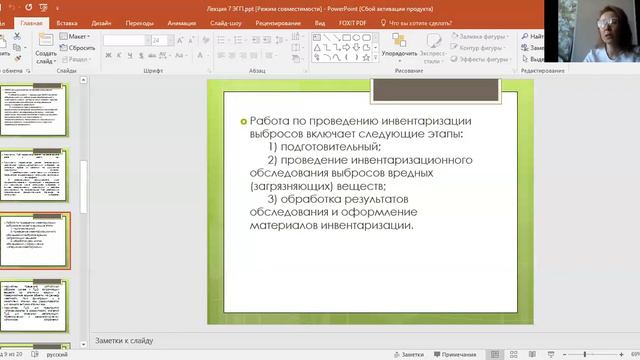640x360 pixels.
Task: Toggle Заметки notes pane in status bar
Action: click(x=409, y=354)
